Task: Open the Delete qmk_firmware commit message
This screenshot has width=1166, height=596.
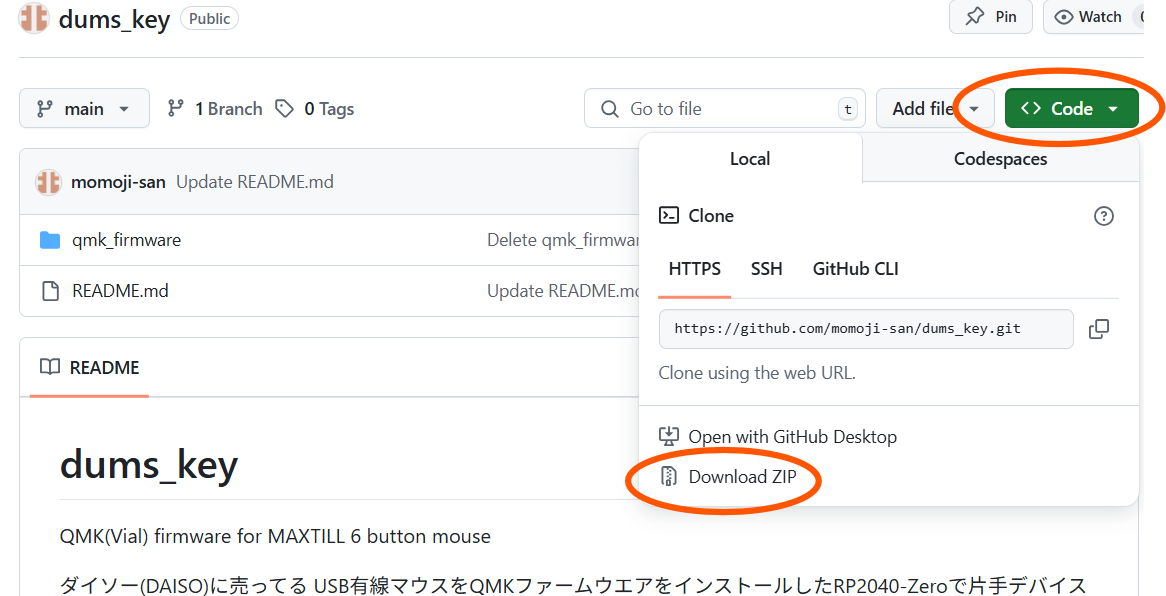Action: coord(564,240)
